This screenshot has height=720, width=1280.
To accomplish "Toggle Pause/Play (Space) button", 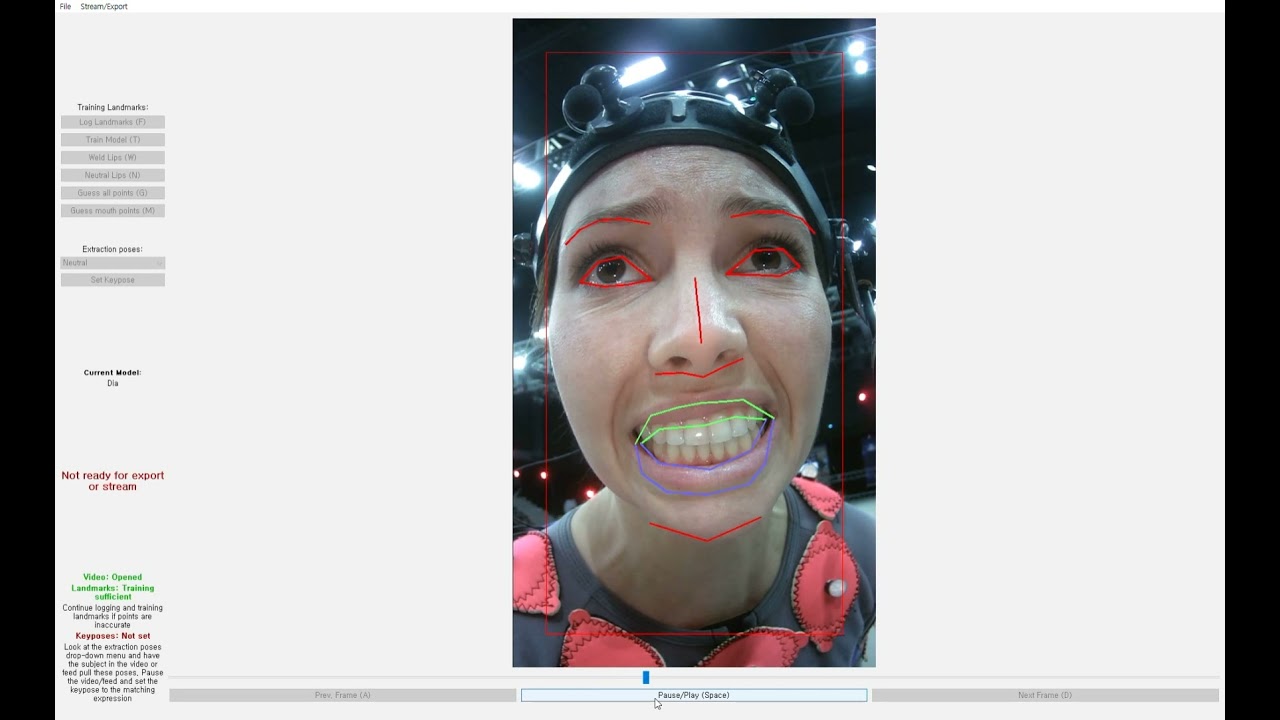I will pos(694,695).
